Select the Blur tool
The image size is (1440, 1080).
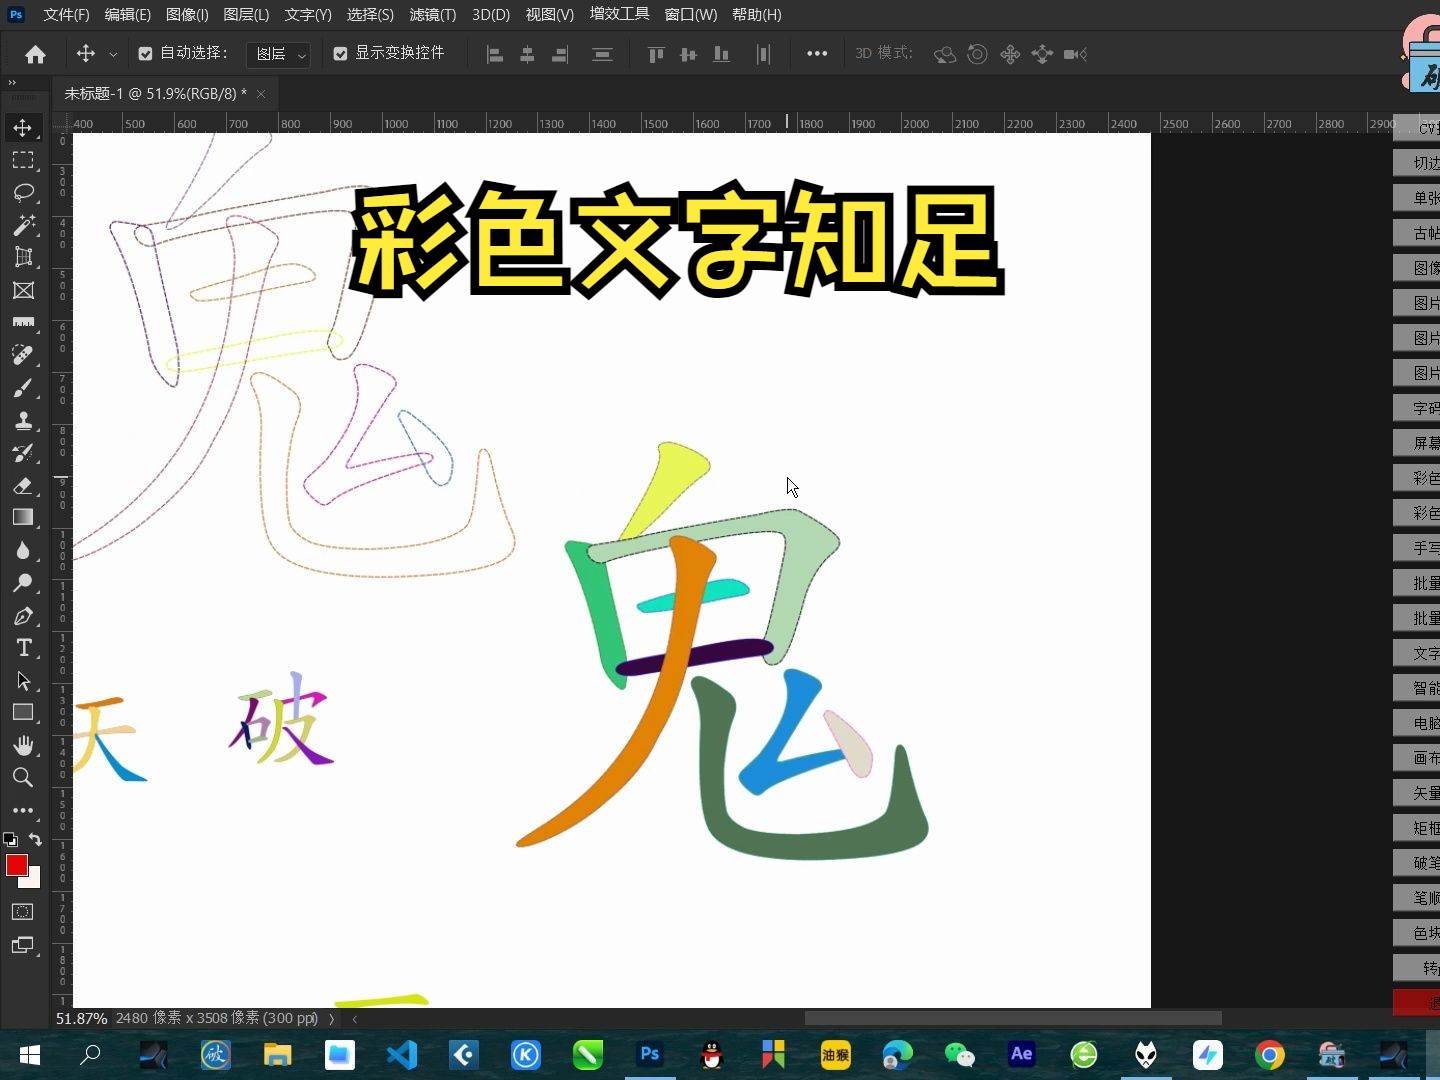click(x=23, y=550)
